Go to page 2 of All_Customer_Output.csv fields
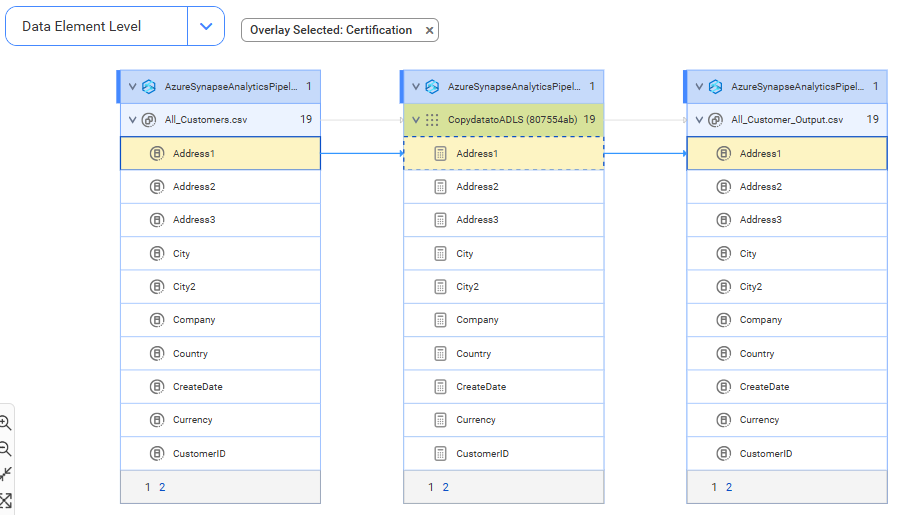Image resolution: width=907 pixels, height=515 pixels. (x=729, y=487)
